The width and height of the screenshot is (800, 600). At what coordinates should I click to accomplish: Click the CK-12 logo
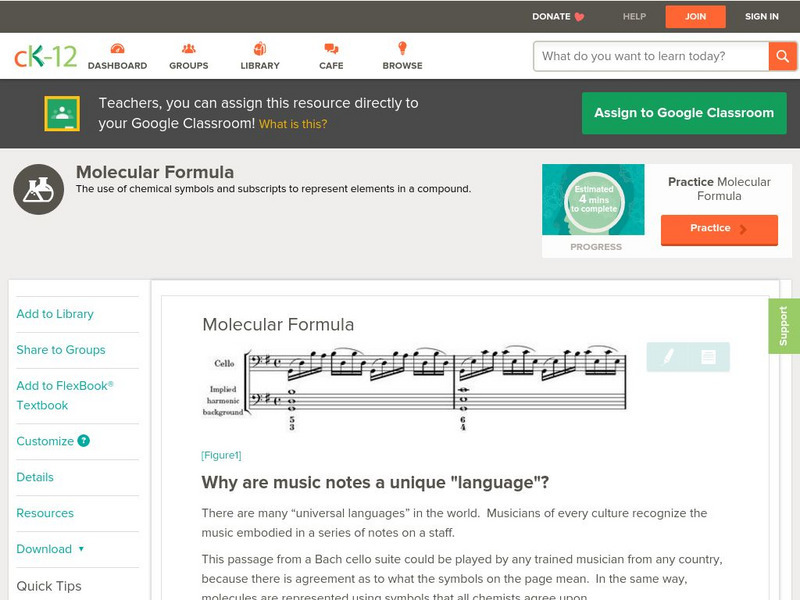(x=45, y=56)
